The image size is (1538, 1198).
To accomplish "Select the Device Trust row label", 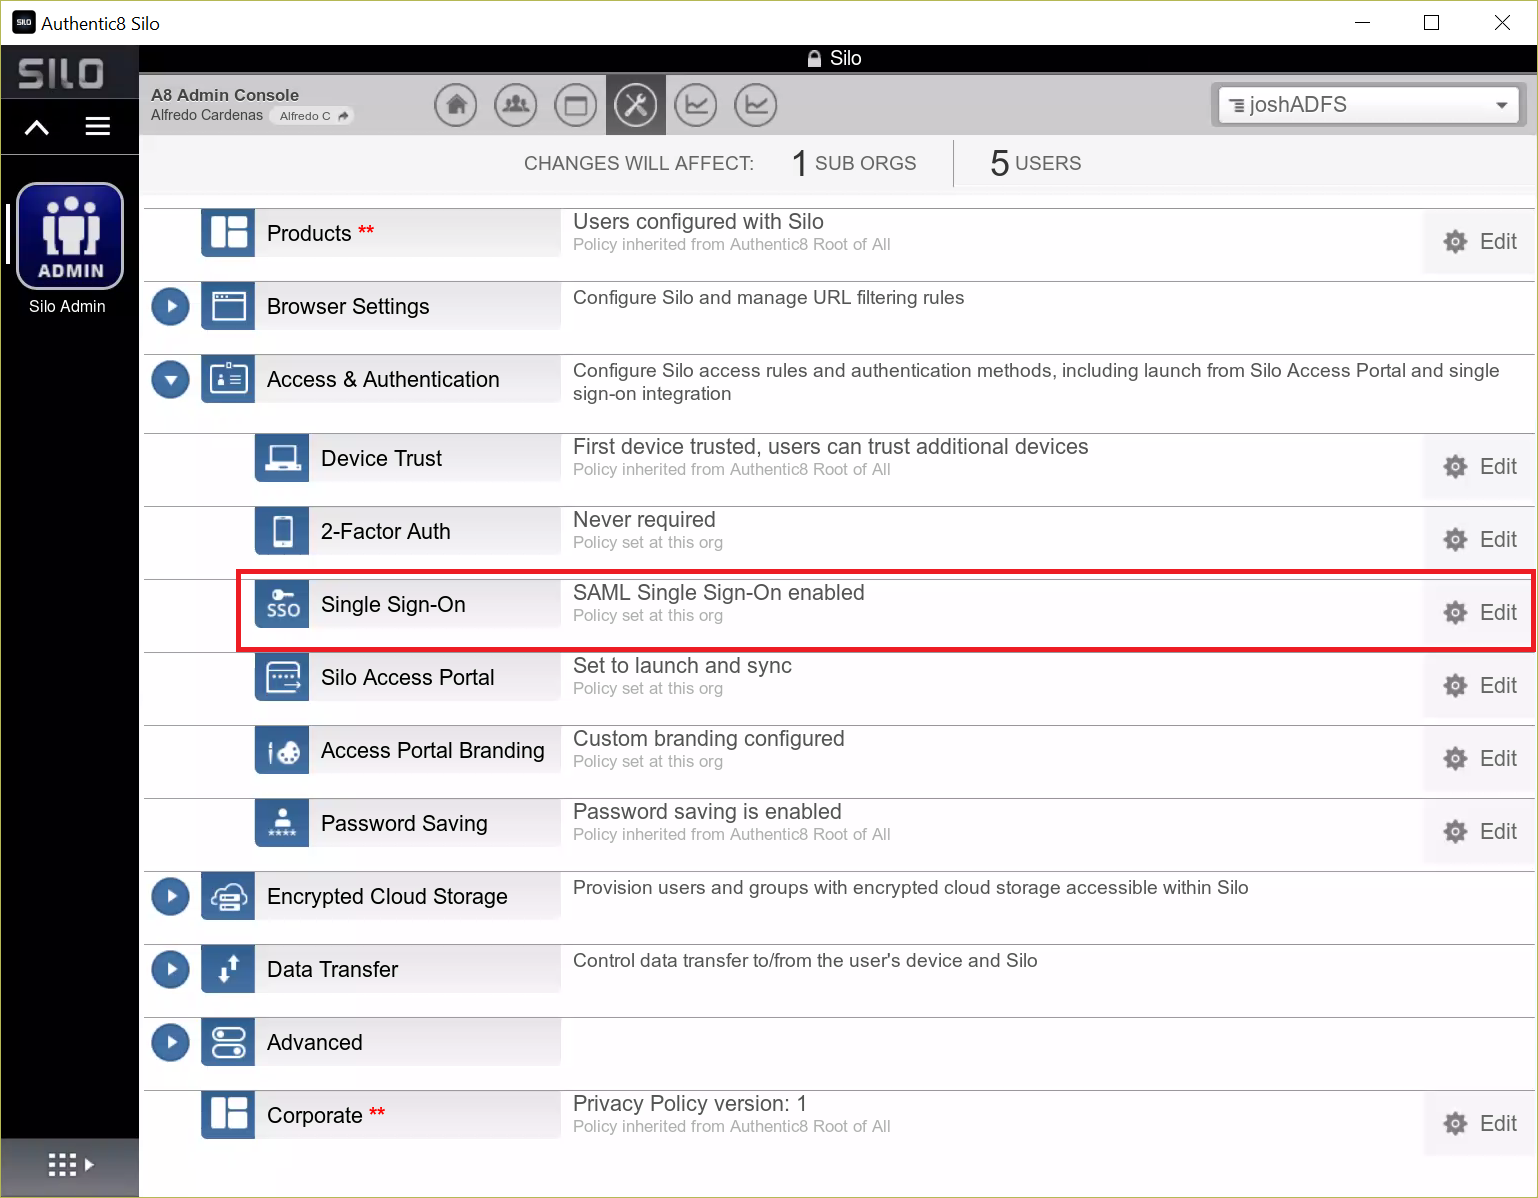I will point(381,459).
